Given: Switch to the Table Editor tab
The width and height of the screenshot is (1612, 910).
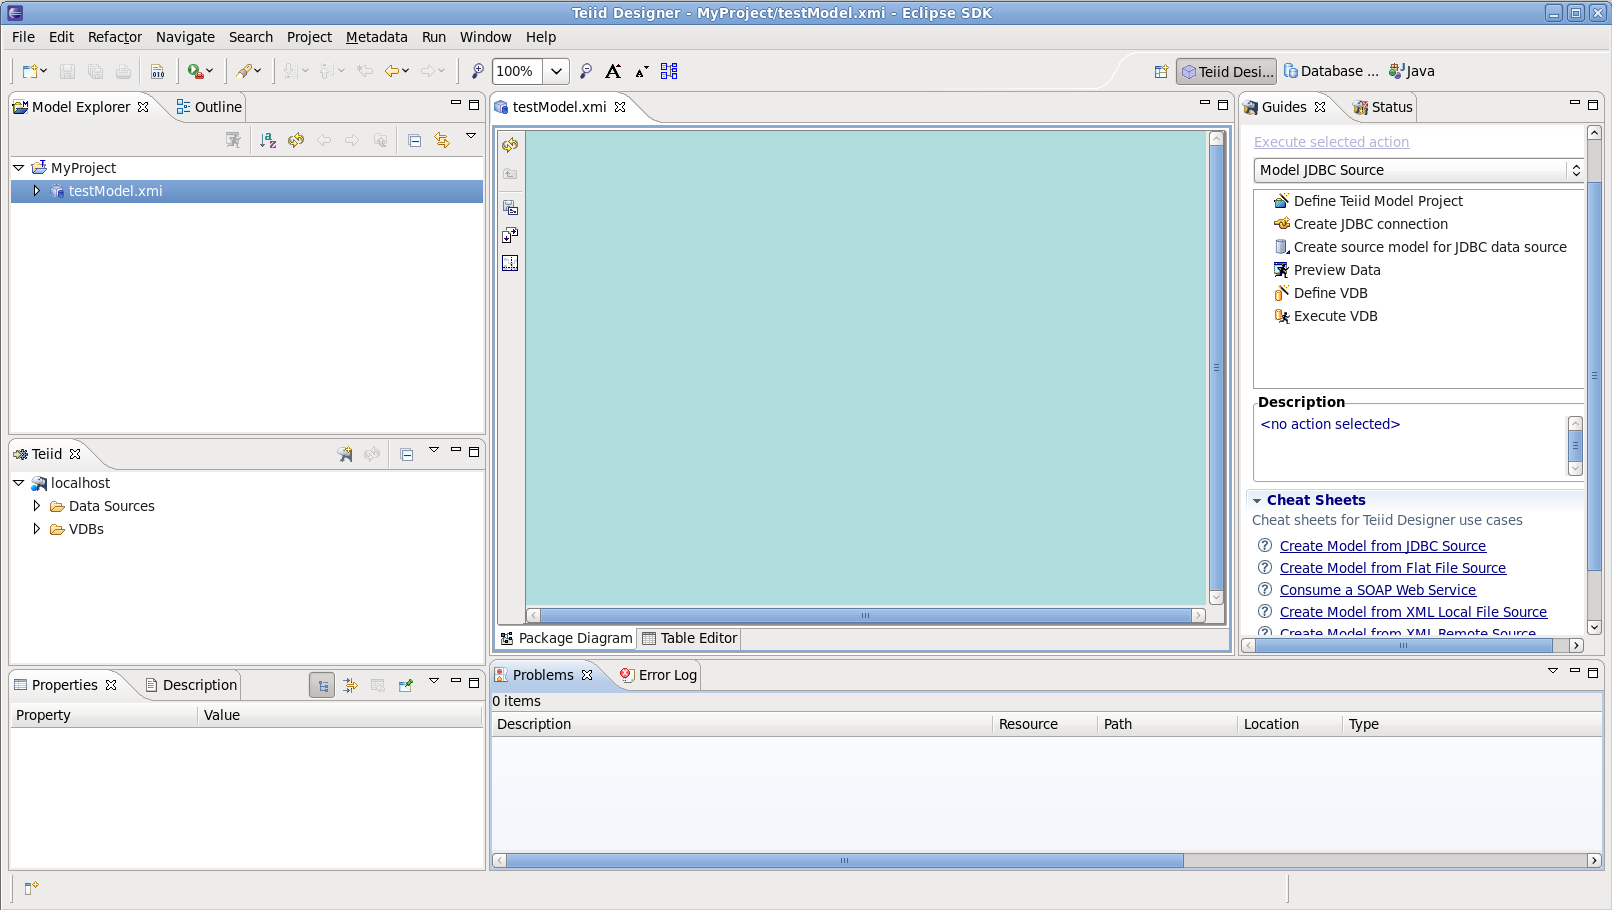Looking at the screenshot, I should (689, 638).
